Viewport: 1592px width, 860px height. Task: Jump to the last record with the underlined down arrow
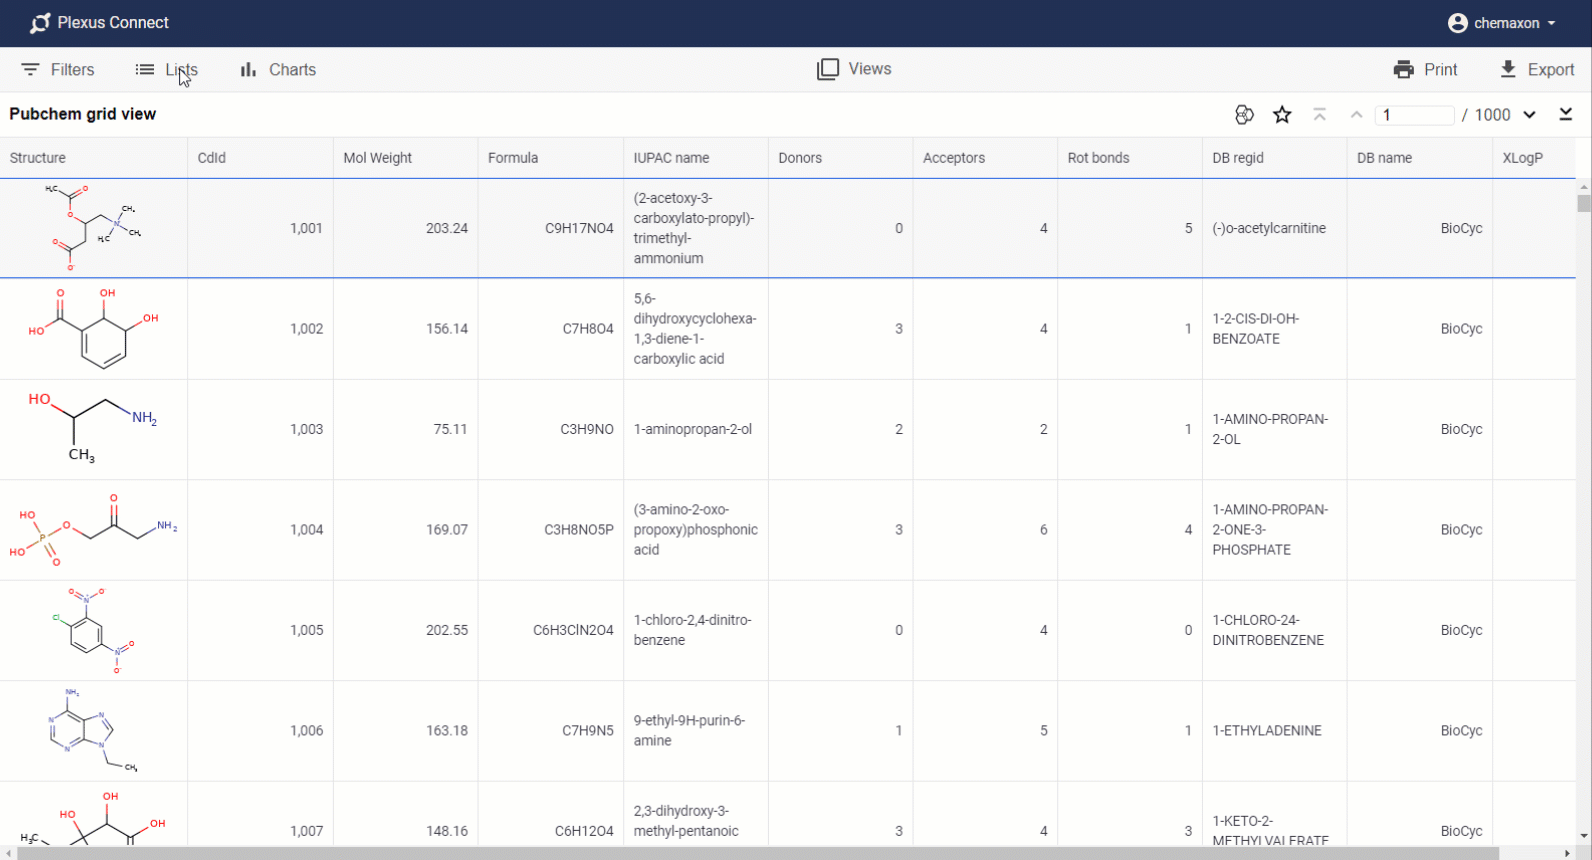[1566, 115]
